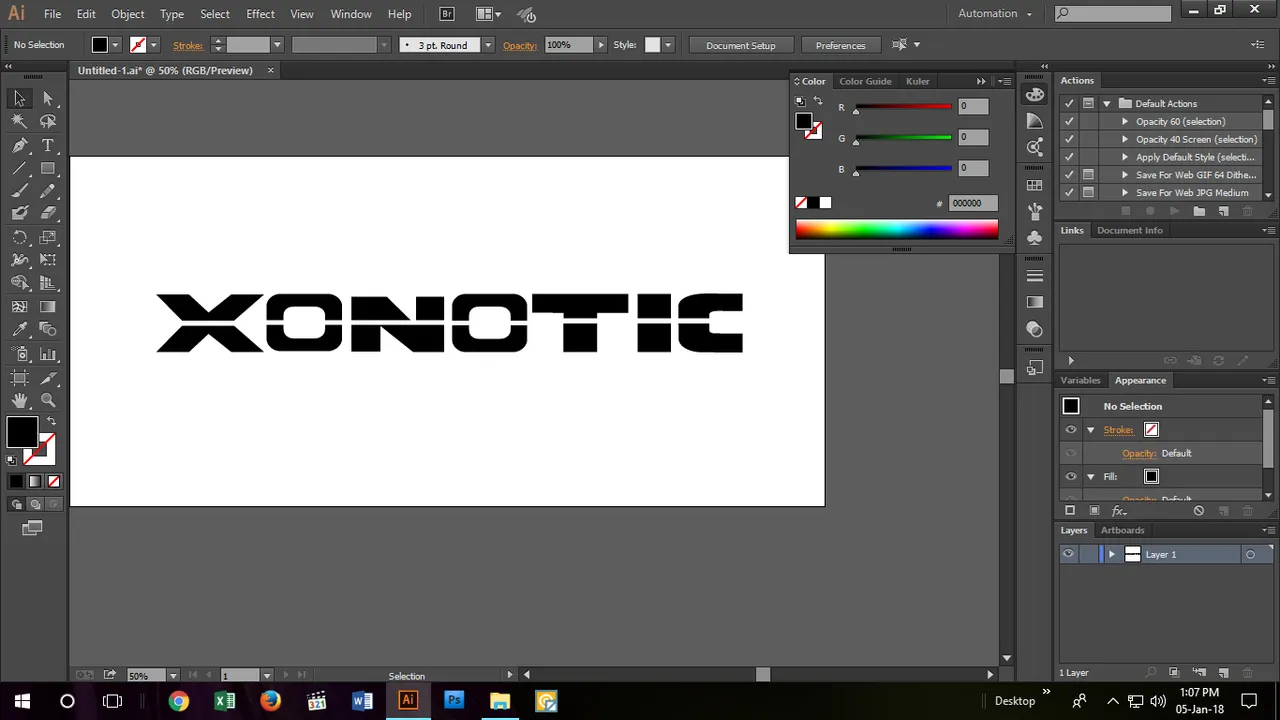Select the Magic Wand tool
1280x720 pixels.
pyautogui.click(x=19, y=121)
